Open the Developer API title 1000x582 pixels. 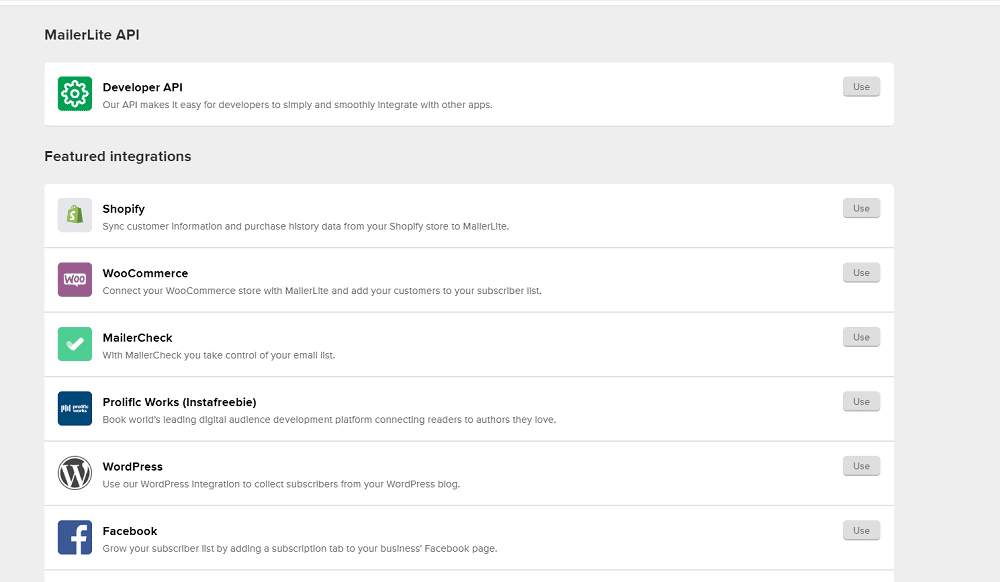point(142,87)
